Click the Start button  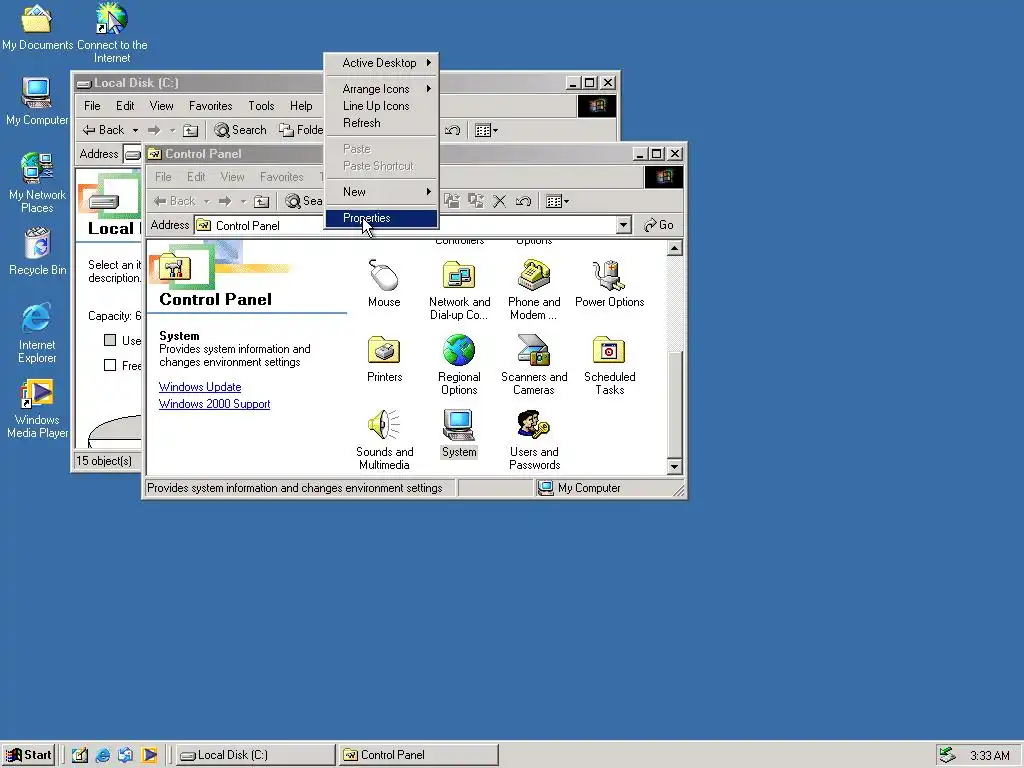[x=29, y=755]
